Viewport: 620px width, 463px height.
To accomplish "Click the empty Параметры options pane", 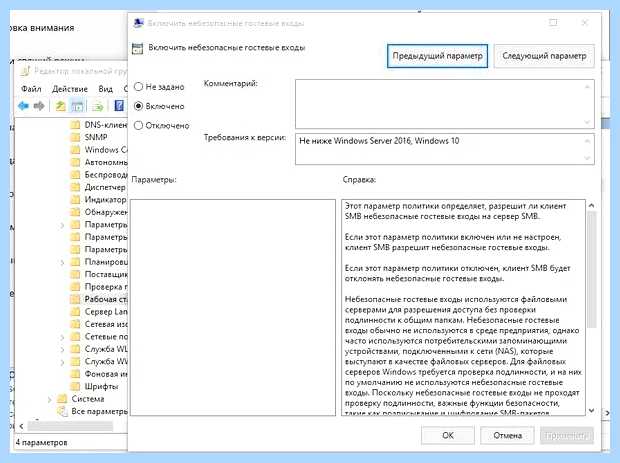I will 233,307.
